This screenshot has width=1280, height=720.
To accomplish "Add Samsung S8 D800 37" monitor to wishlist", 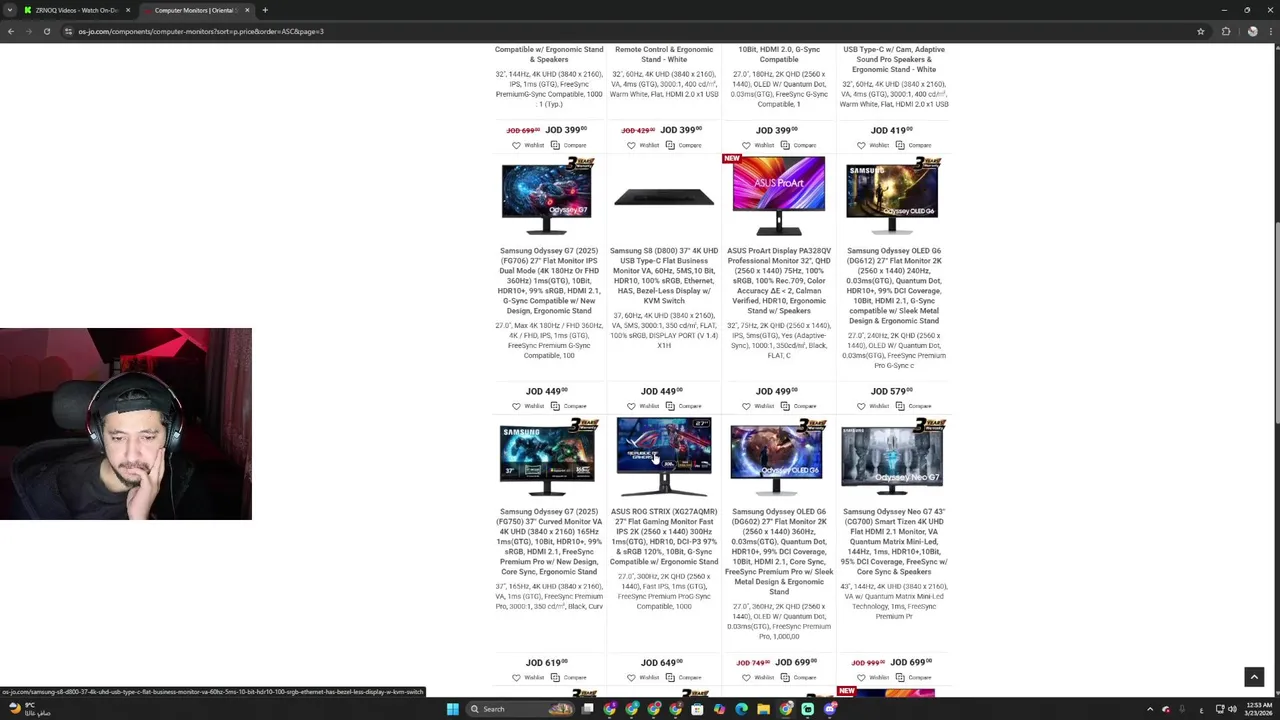I will [x=643, y=406].
